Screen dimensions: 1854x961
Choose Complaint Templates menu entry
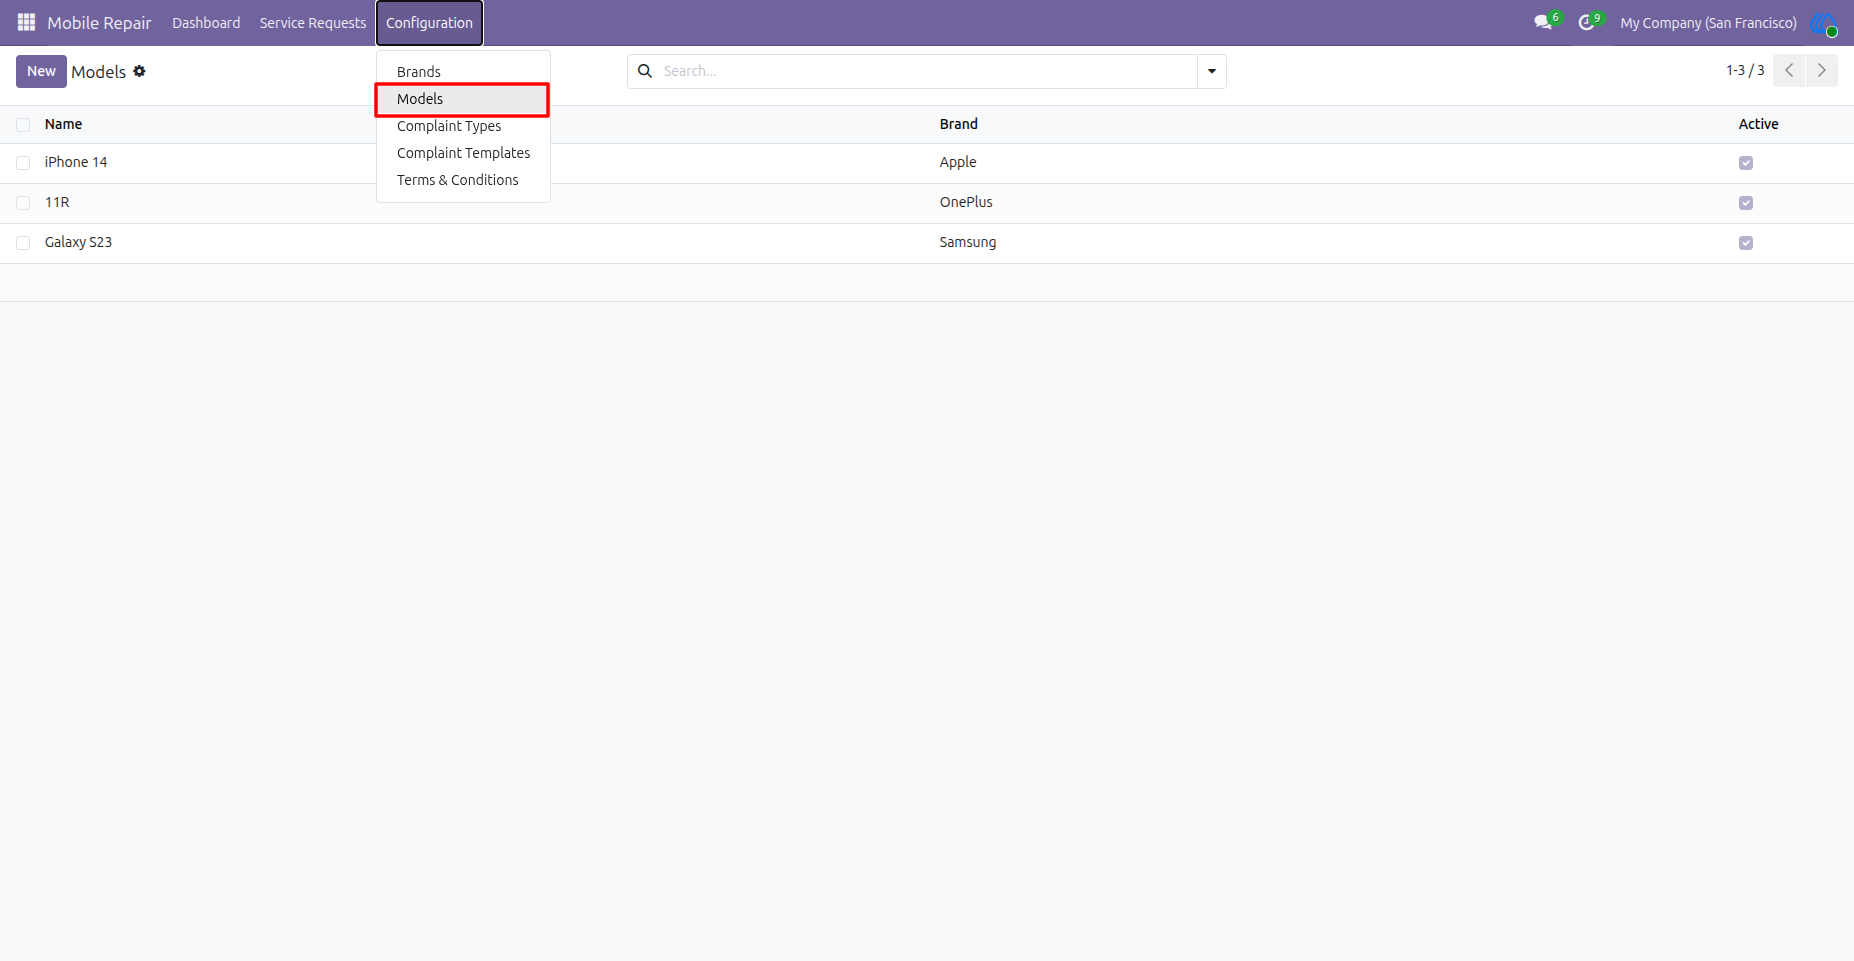pos(463,153)
